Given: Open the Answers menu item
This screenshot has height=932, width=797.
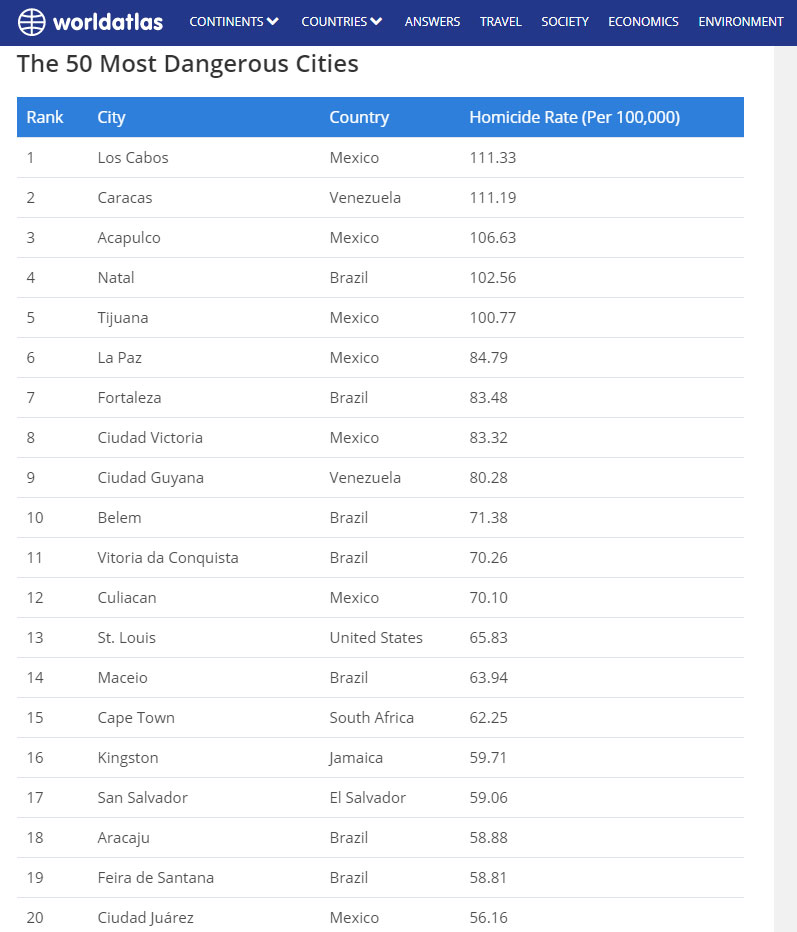Looking at the screenshot, I should click(432, 22).
